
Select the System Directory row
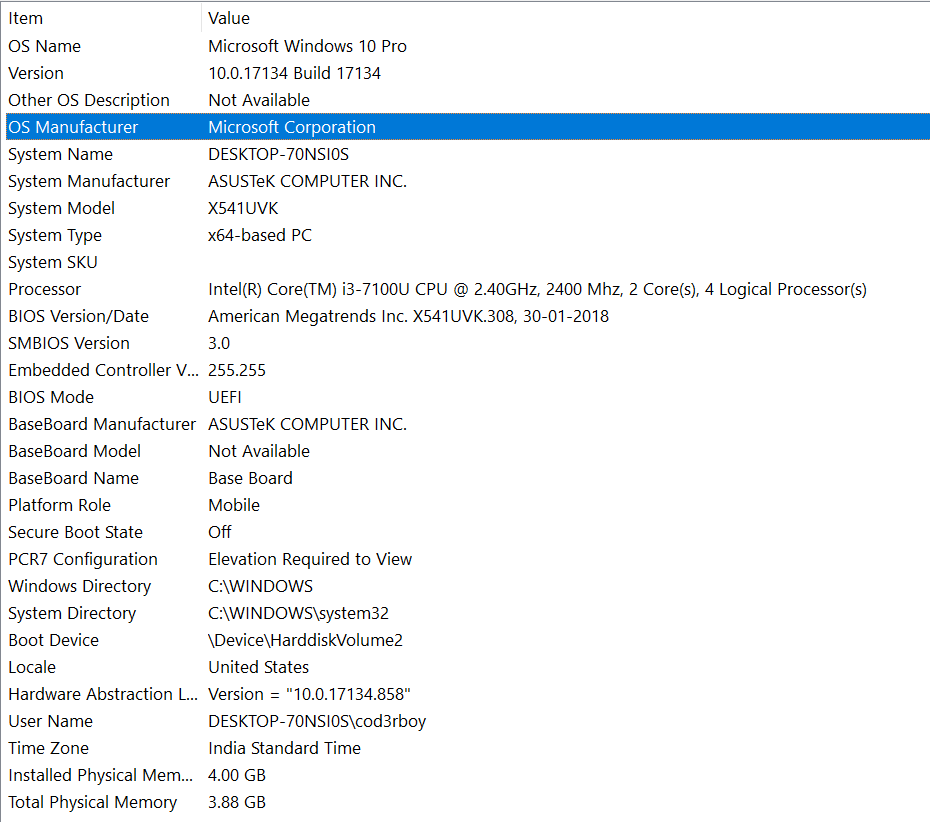(467, 613)
